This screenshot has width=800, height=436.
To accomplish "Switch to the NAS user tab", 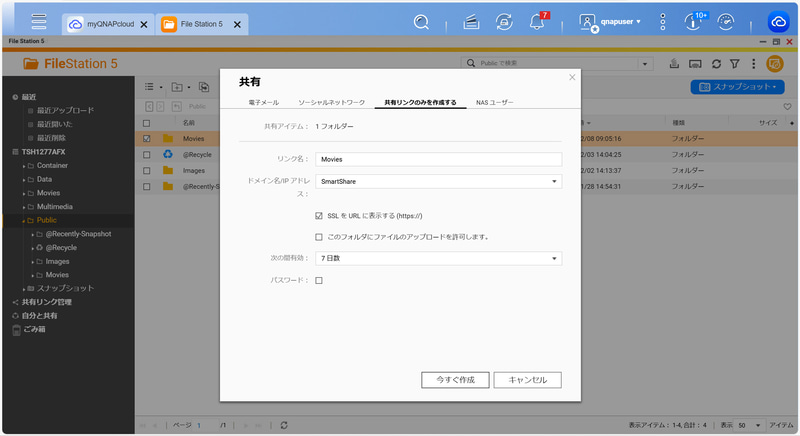I will [495, 102].
